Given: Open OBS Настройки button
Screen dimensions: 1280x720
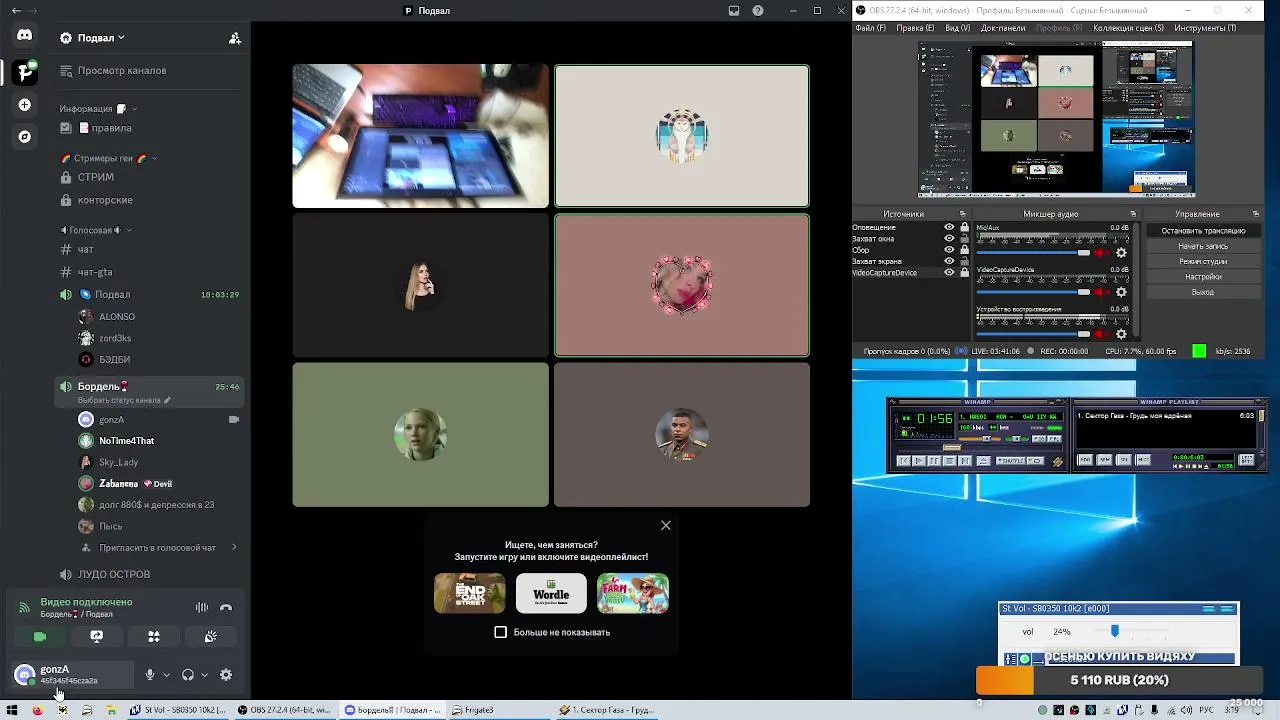Looking at the screenshot, I should (1203, 277).
